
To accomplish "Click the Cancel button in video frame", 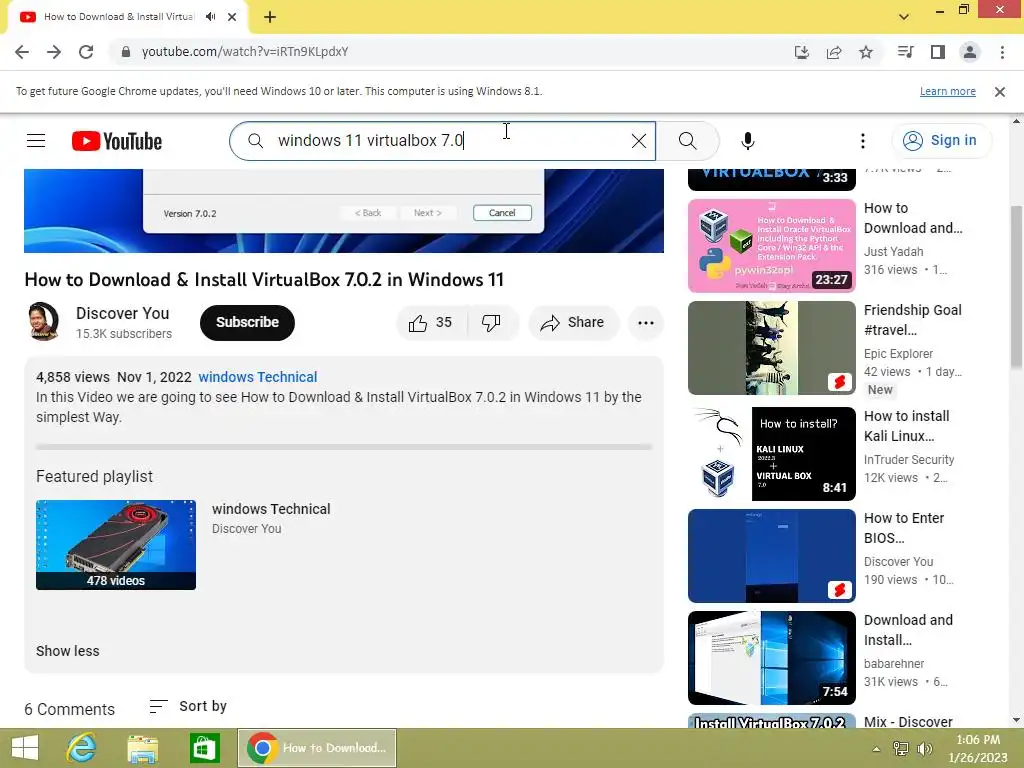I will click(502, 213).
